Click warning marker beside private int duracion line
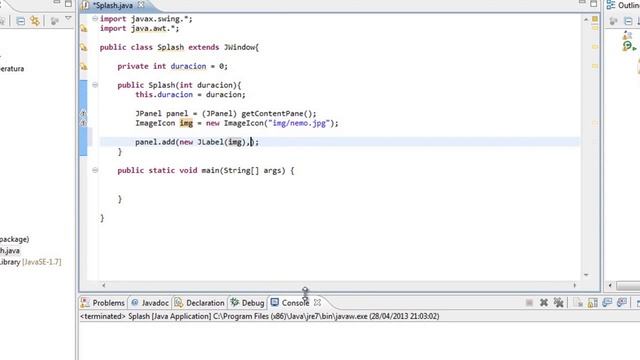Viewport: 640px width, 360px height. [x=84, y=66]
